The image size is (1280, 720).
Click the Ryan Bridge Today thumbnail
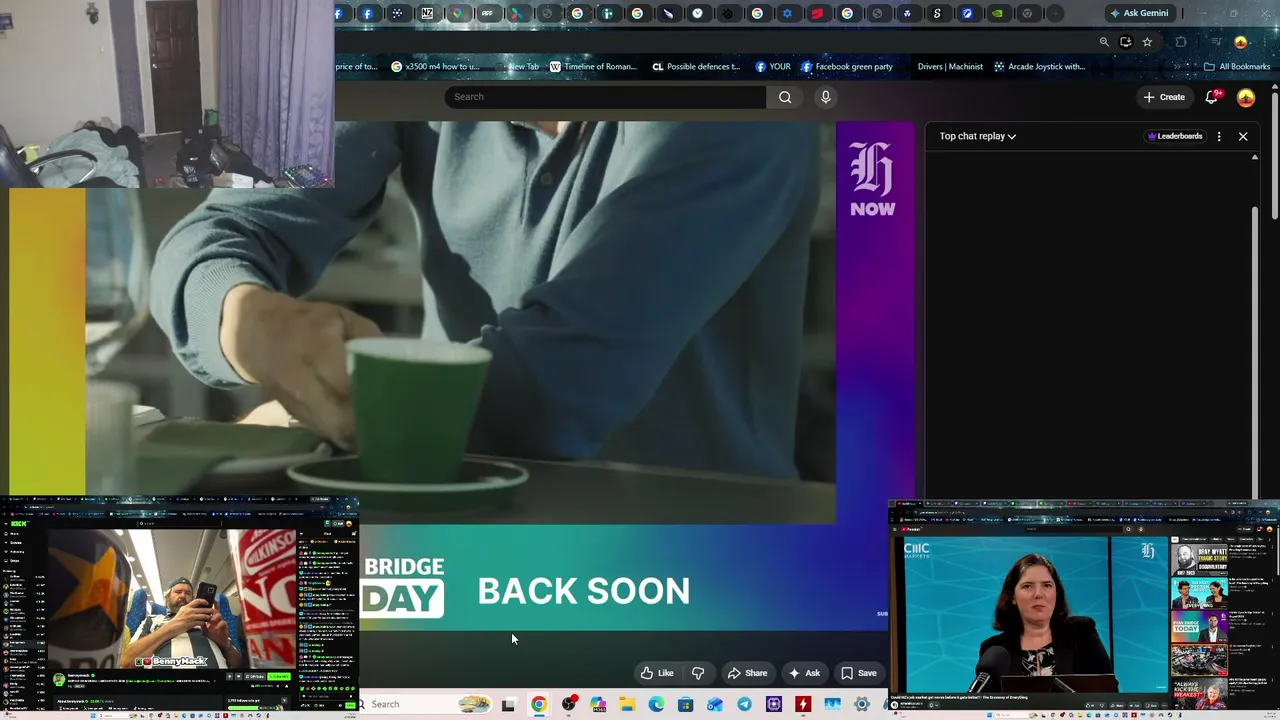[x=1199, y=627]
